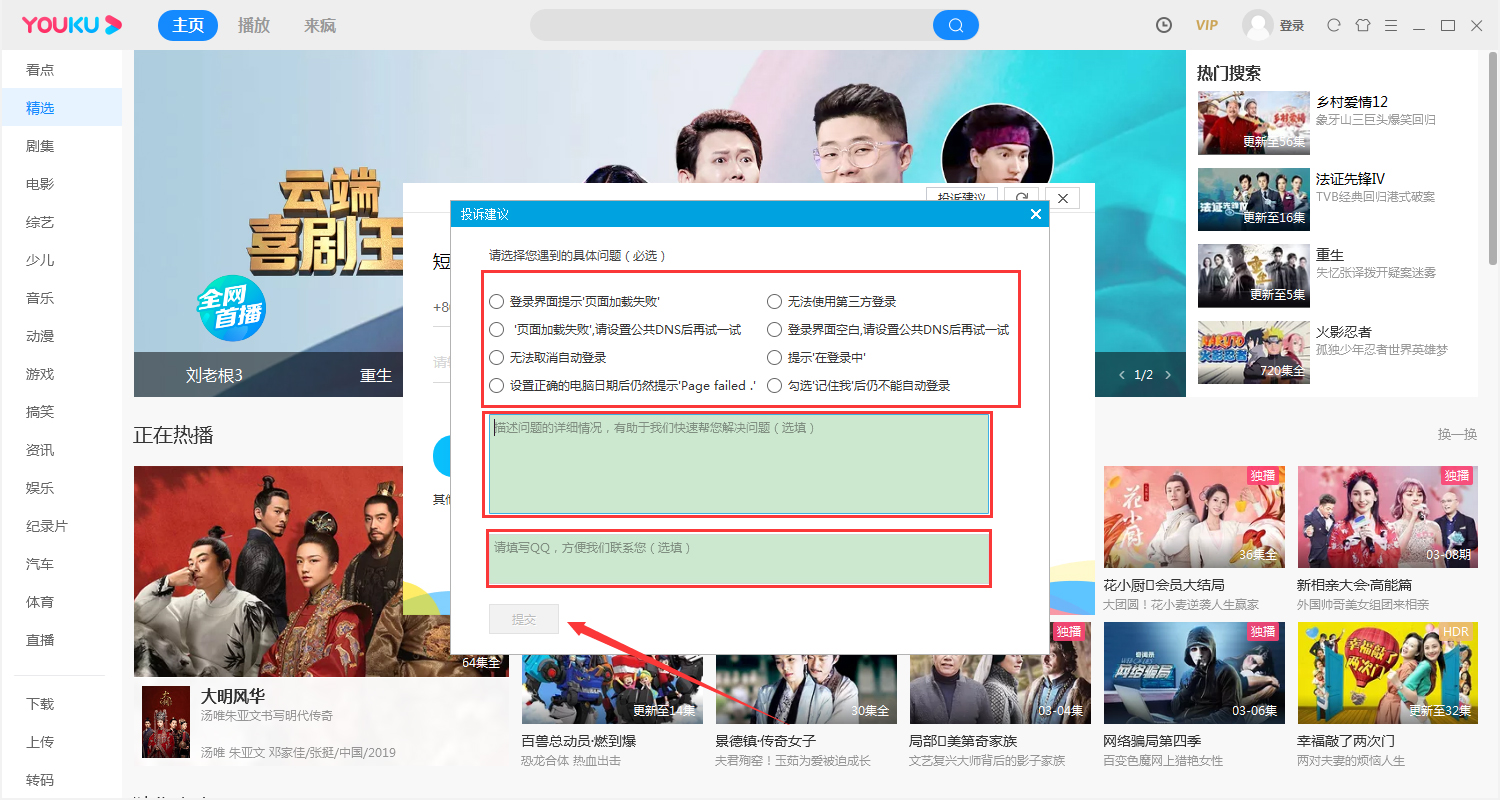Click the next arrow on 热门搜索 carousel
Image resolution: width=1500 pixels, height=800 pixels.
(x=1167, y=374)
